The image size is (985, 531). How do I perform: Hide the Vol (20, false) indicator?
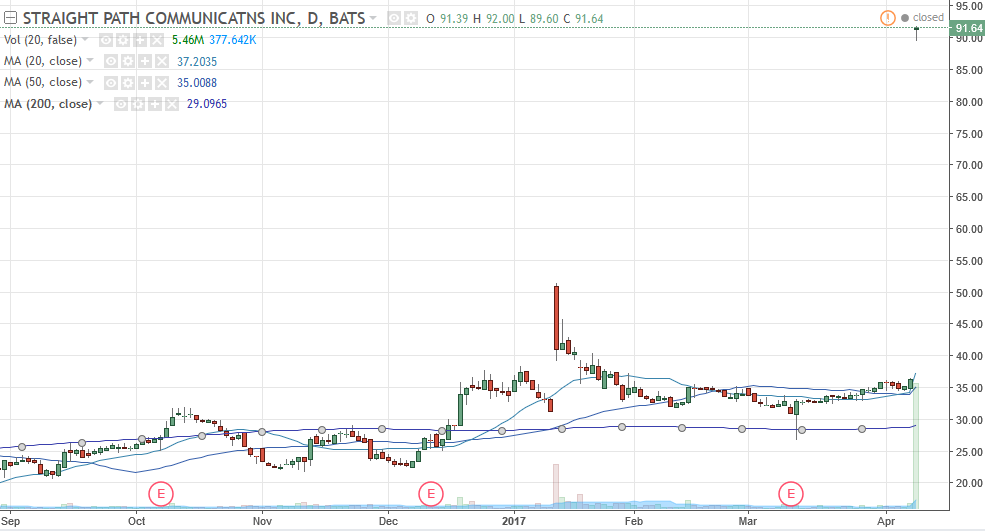(106, 40)
